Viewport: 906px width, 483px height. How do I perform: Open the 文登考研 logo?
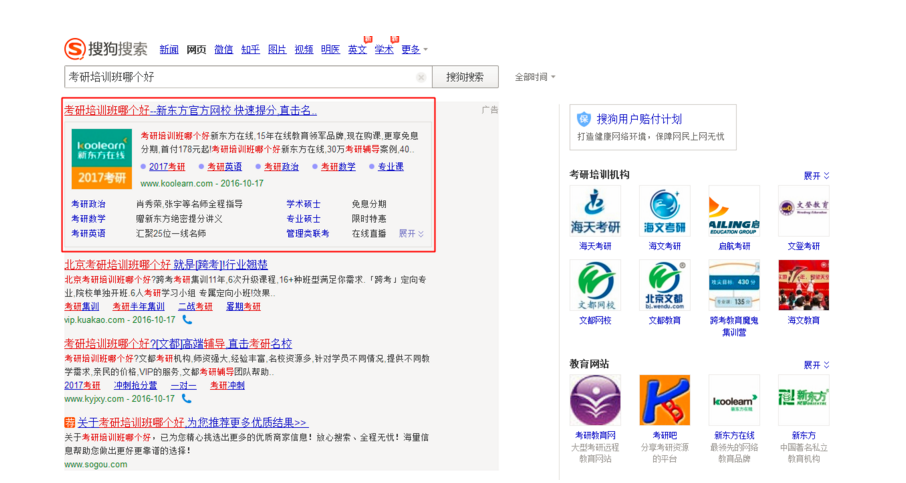[804, 211]
